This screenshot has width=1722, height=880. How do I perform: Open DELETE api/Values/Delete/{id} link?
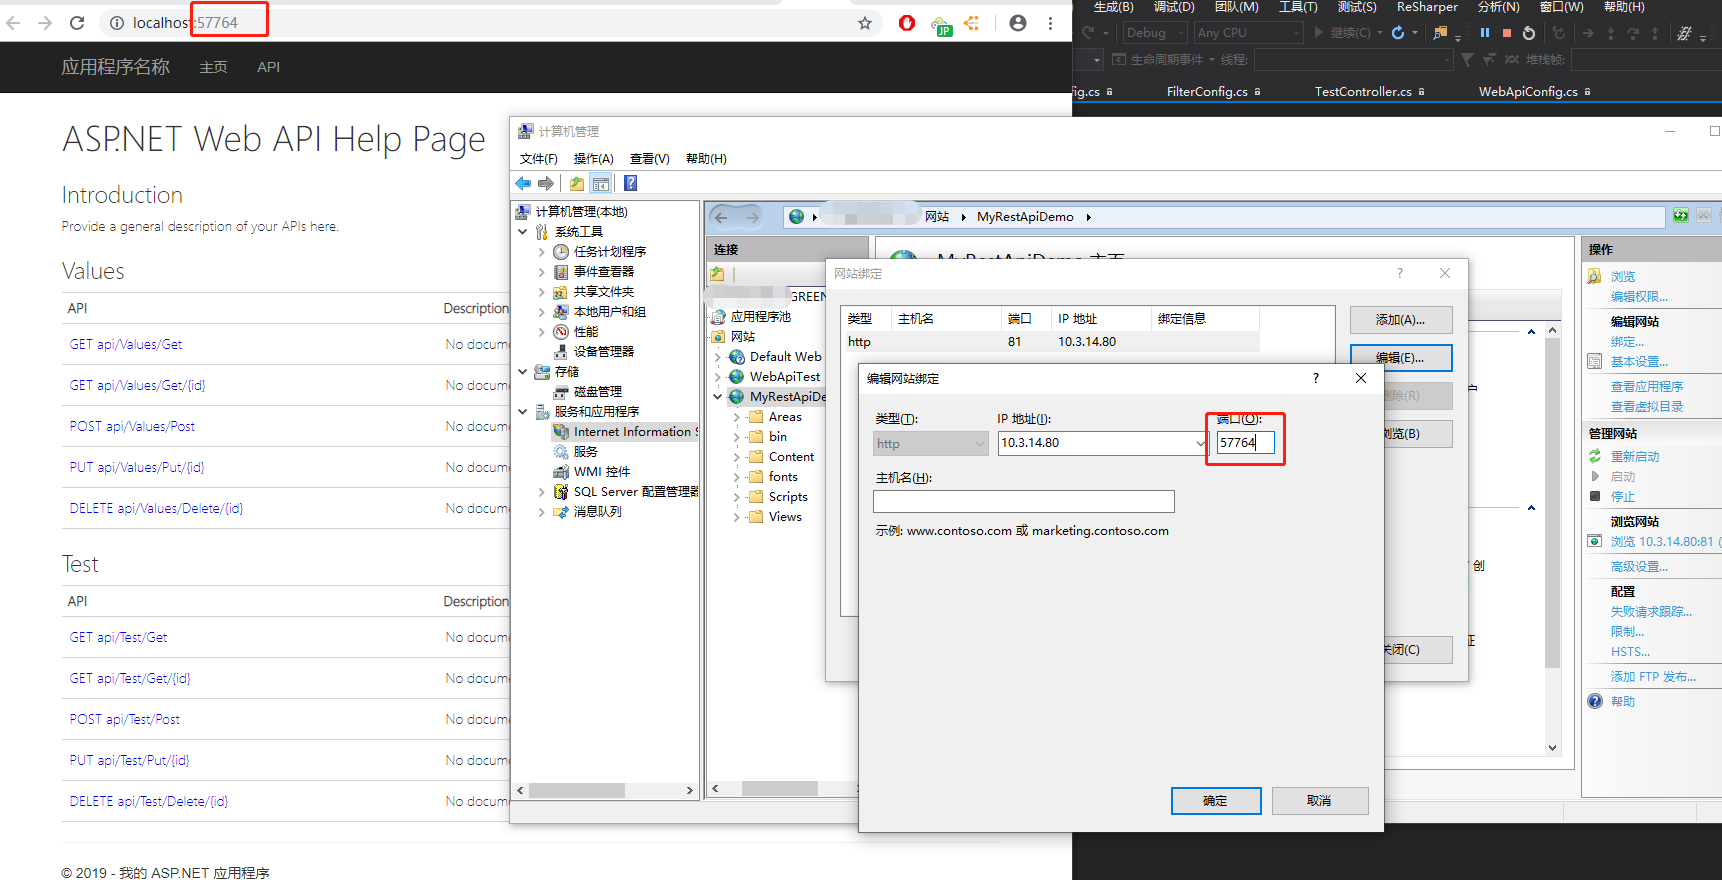coord(157,509)
